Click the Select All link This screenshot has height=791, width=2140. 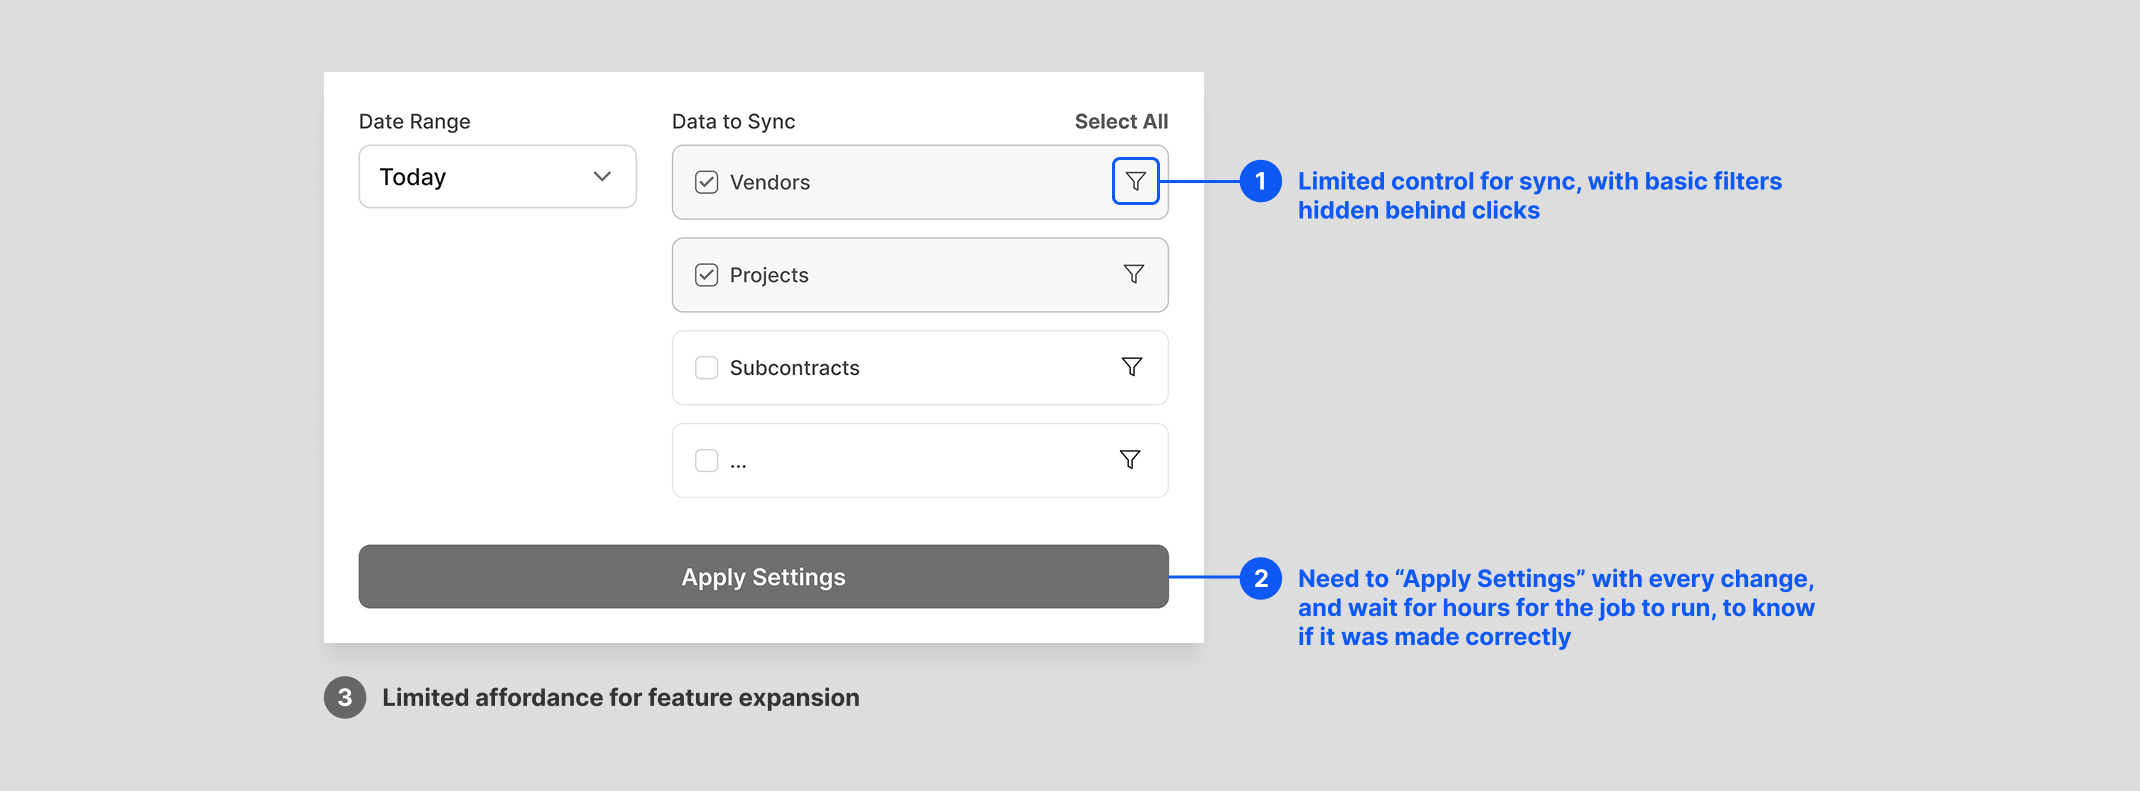[x=1120, y=122]
